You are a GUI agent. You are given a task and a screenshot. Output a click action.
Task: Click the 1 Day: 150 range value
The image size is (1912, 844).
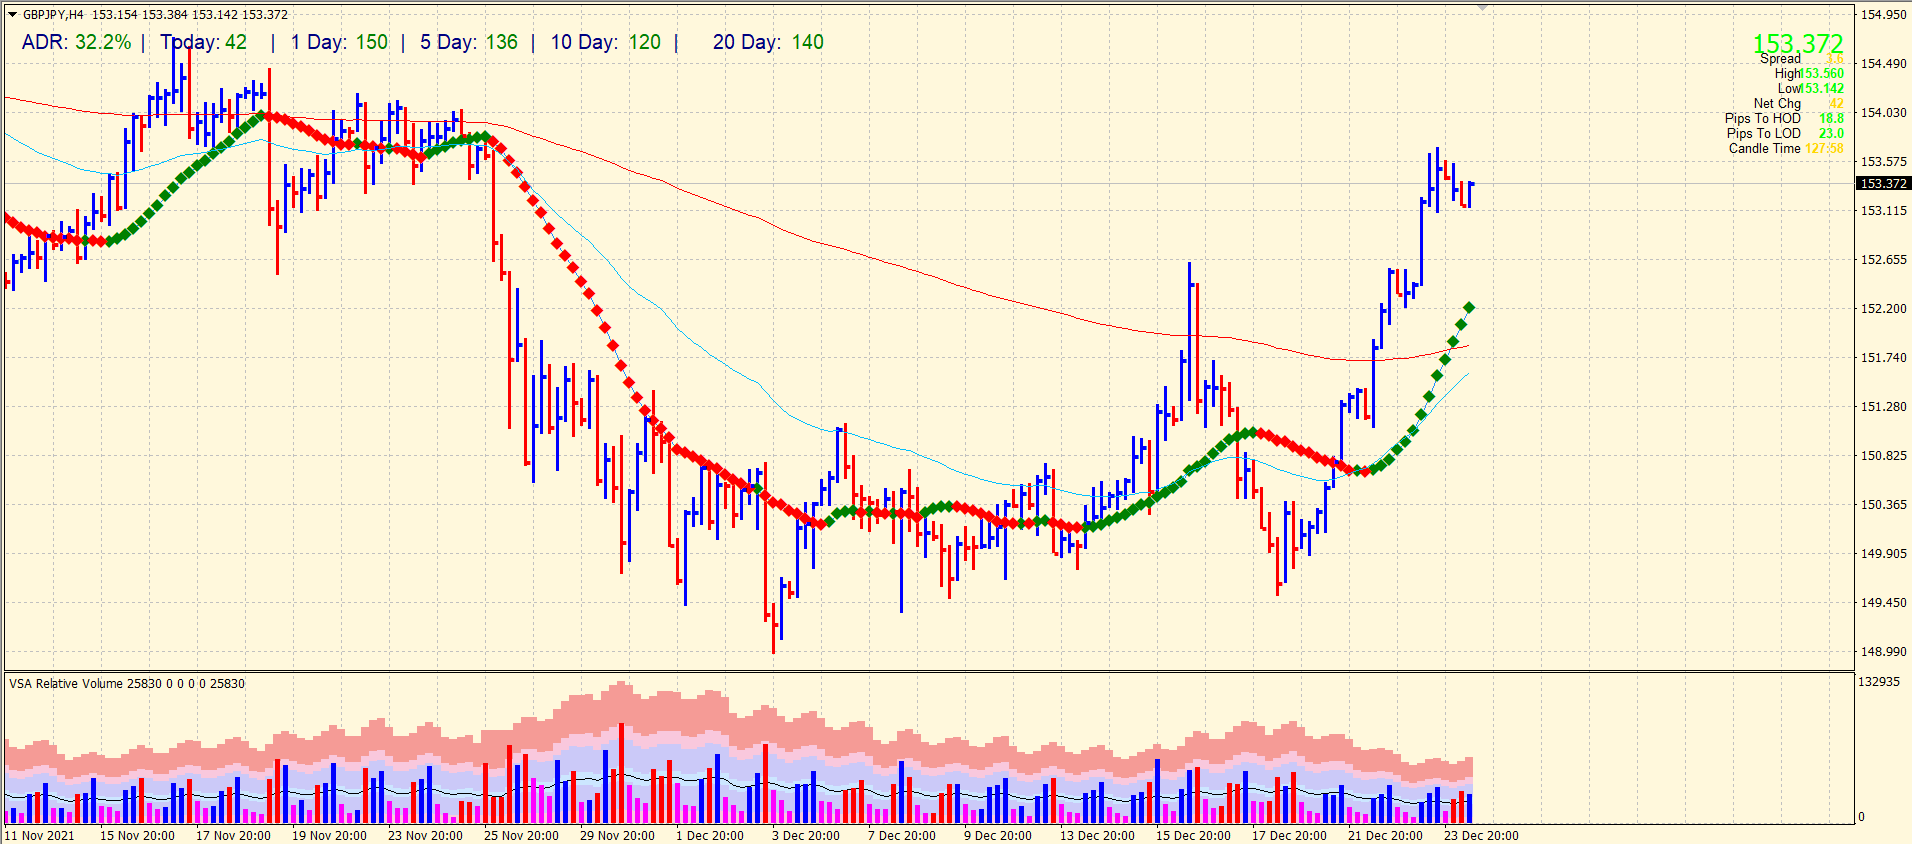click(340, 42)
